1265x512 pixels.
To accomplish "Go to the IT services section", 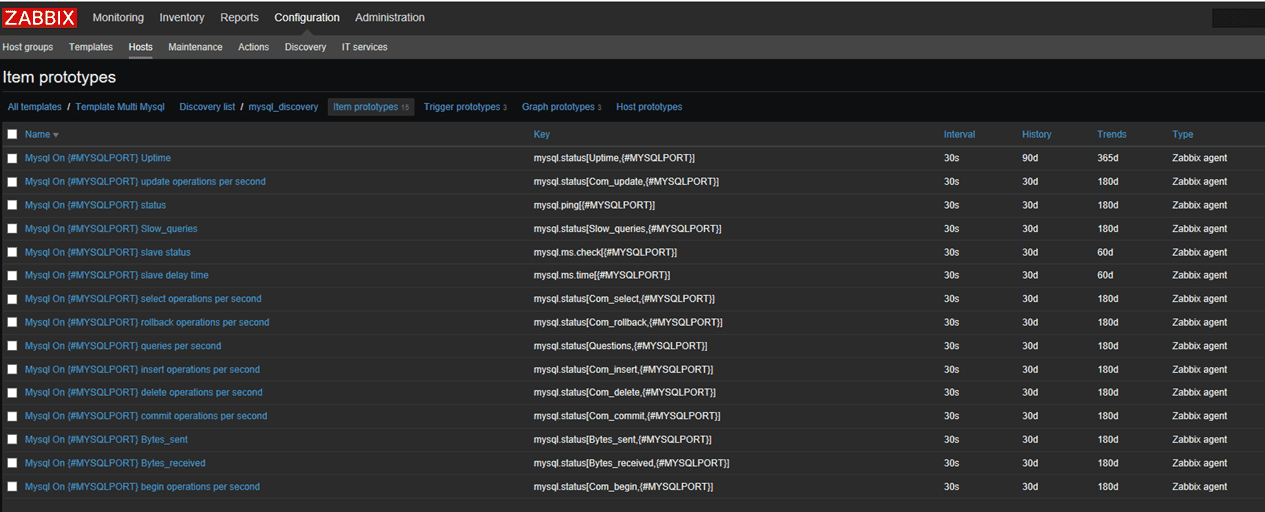I will 364,47.
